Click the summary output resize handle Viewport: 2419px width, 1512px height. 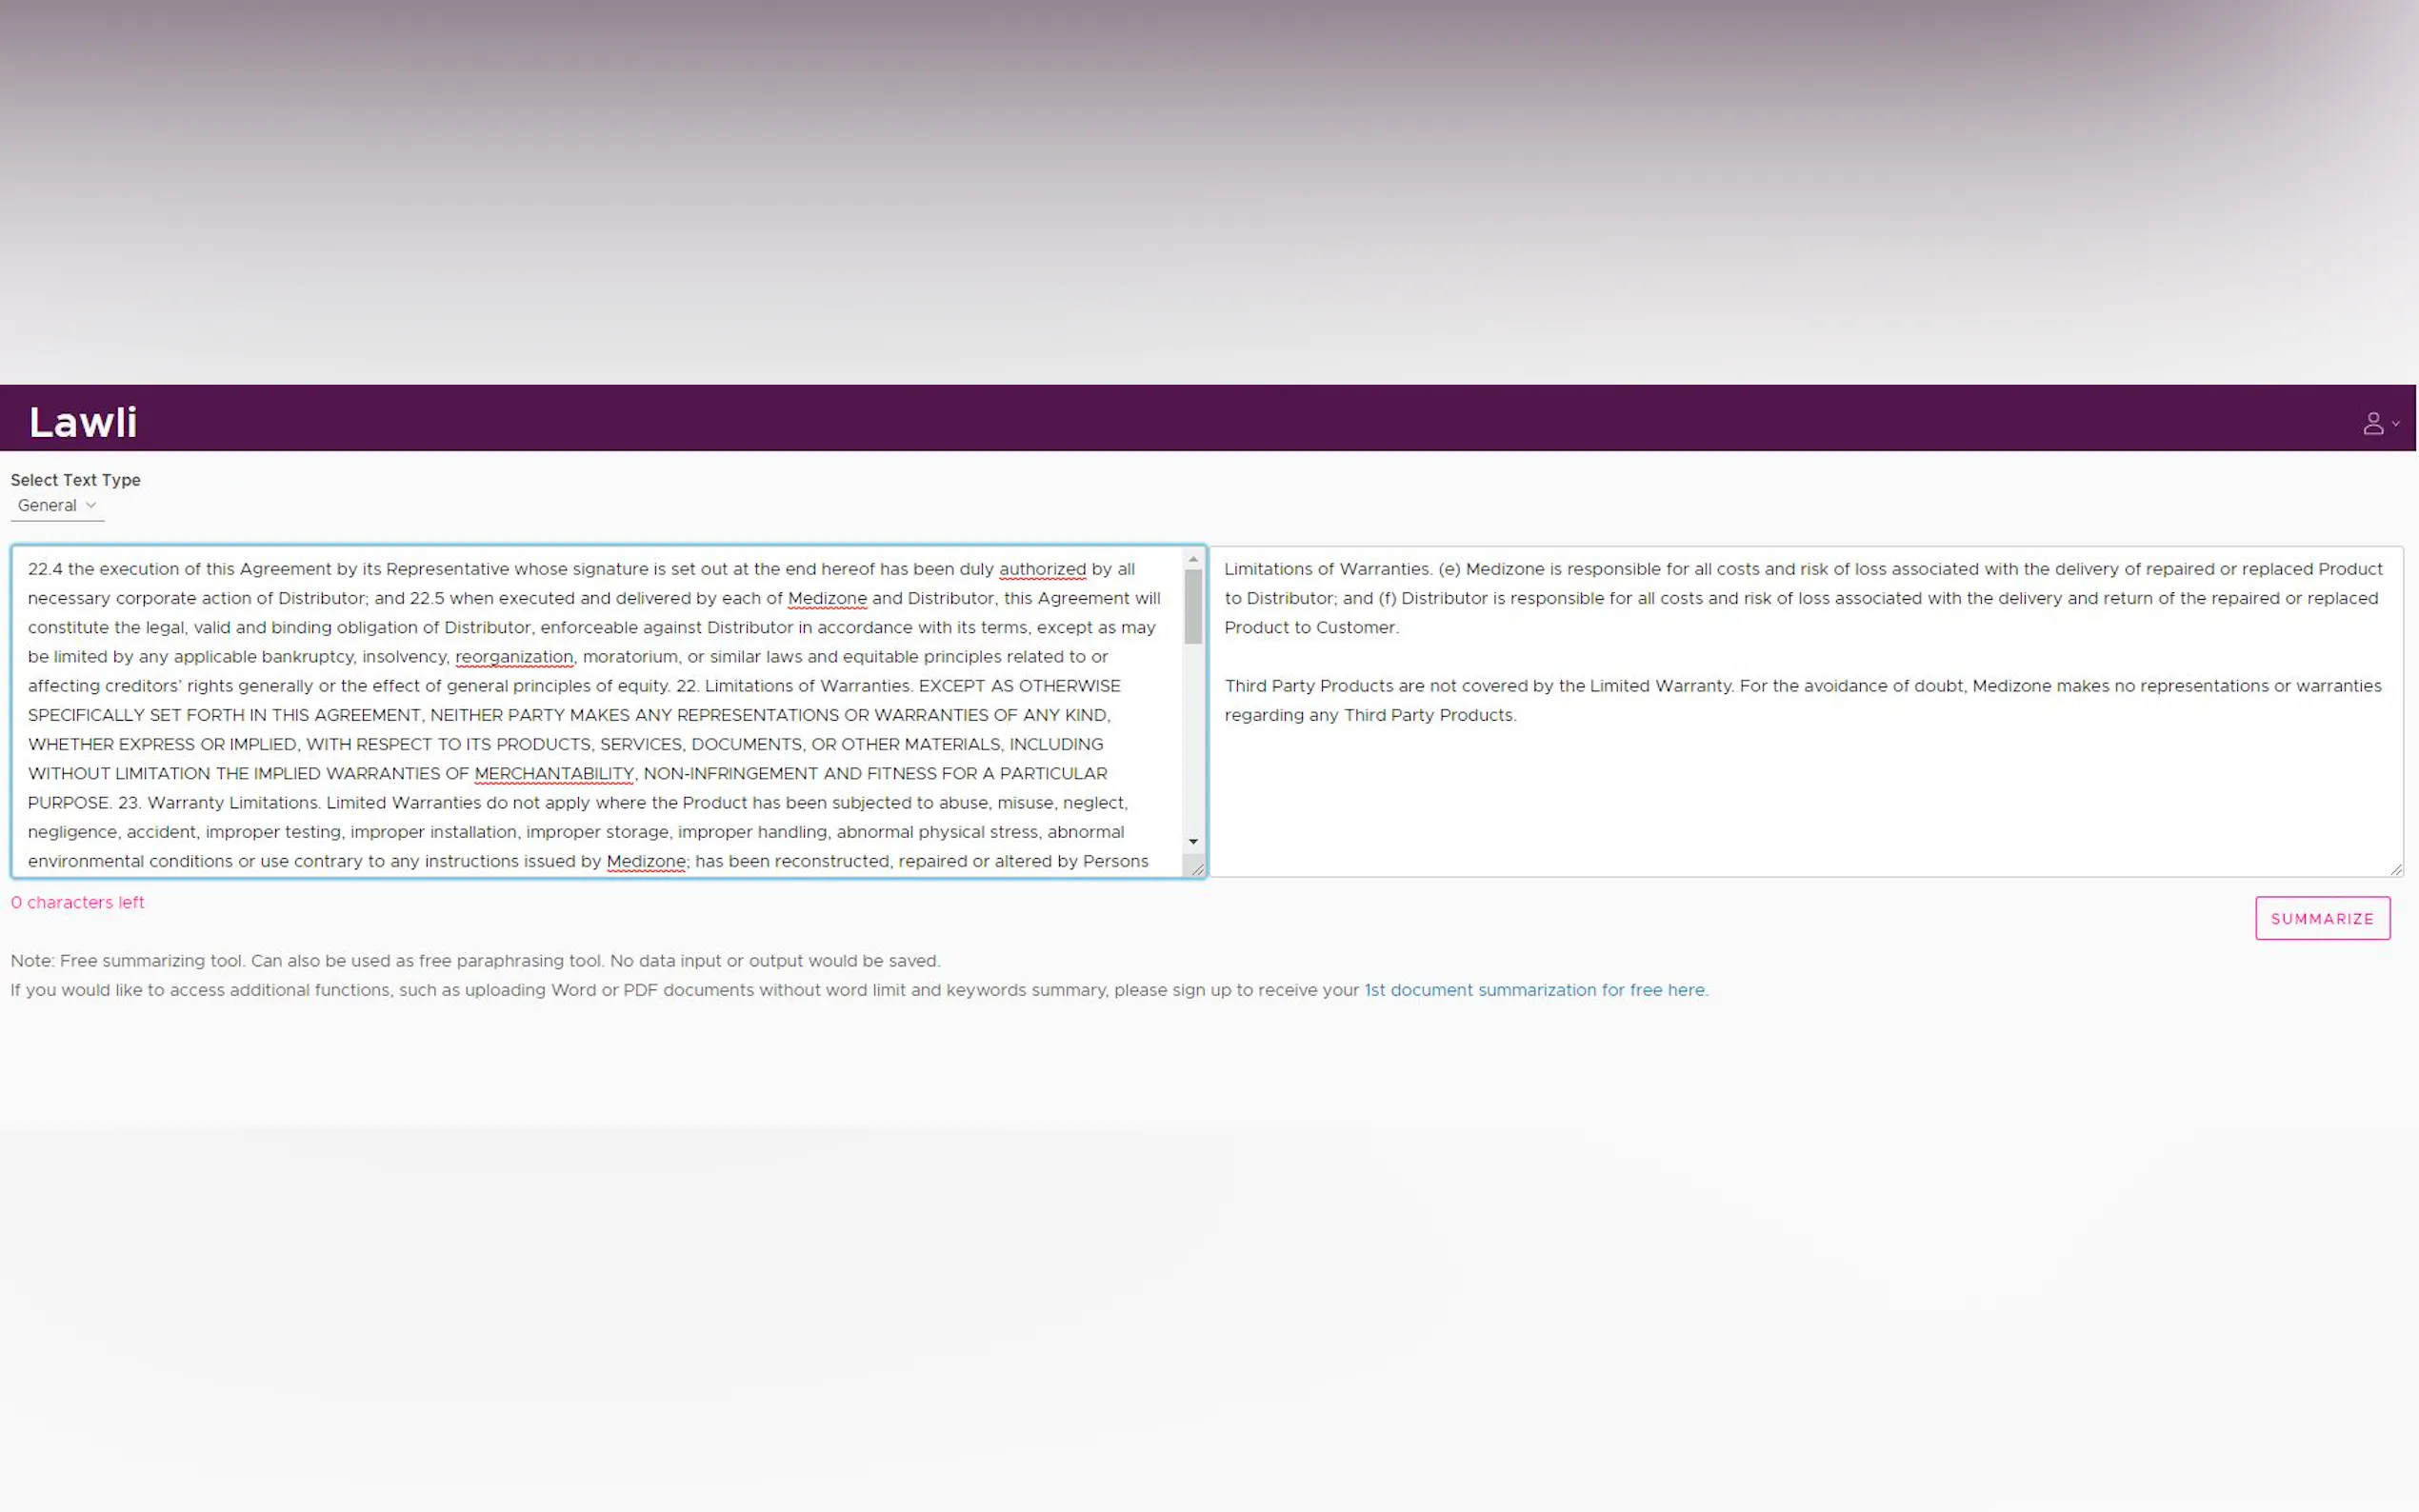[2395, 869]
